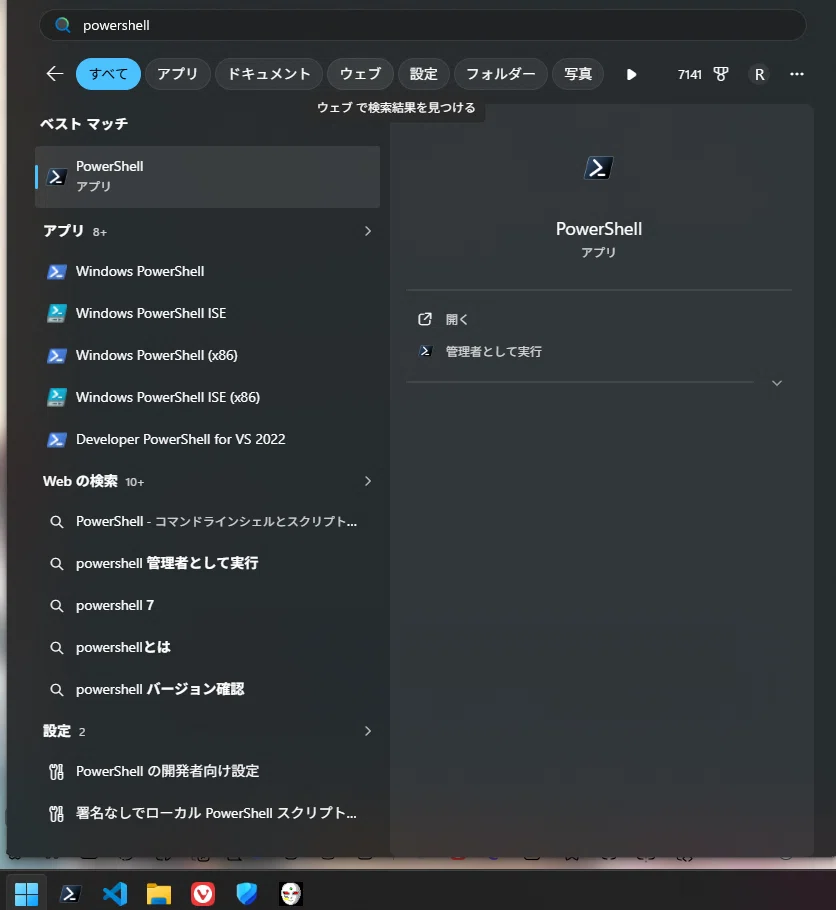
Task: Open the R account avatar
Action: point(759,74)
